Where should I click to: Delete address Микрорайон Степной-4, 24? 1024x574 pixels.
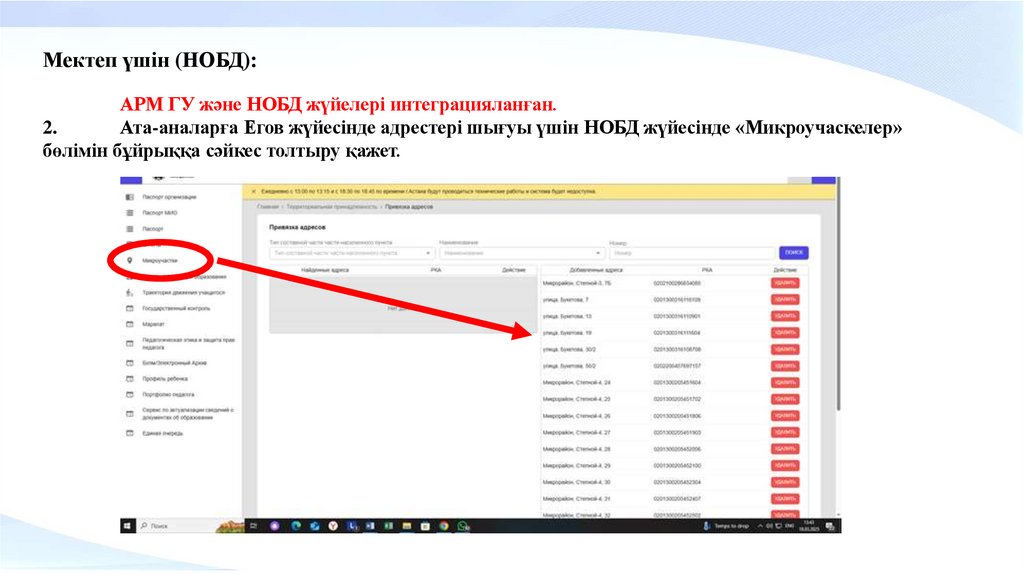point(784,383)
